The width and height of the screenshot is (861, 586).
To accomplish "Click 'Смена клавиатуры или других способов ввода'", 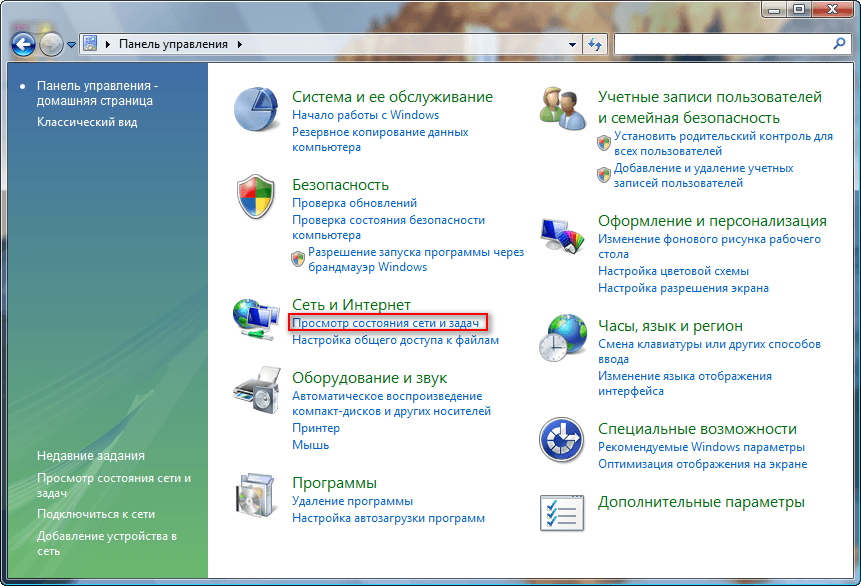I will (709, 351).
